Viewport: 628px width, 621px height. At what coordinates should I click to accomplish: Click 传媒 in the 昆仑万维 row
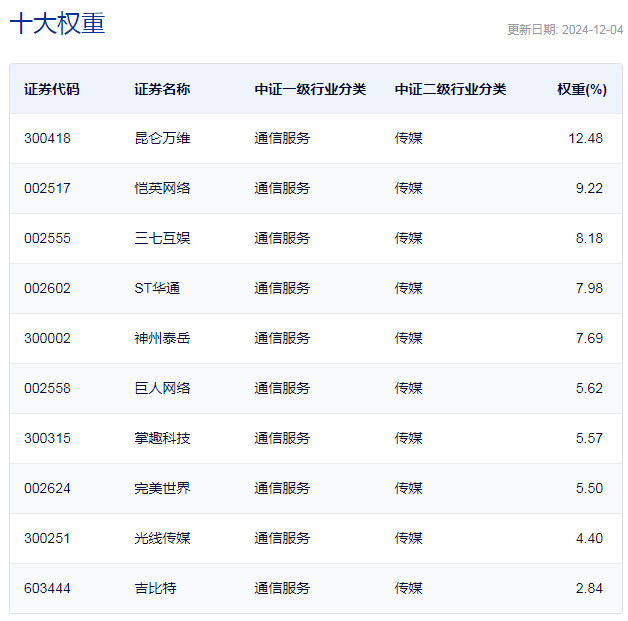pos(409,138)
